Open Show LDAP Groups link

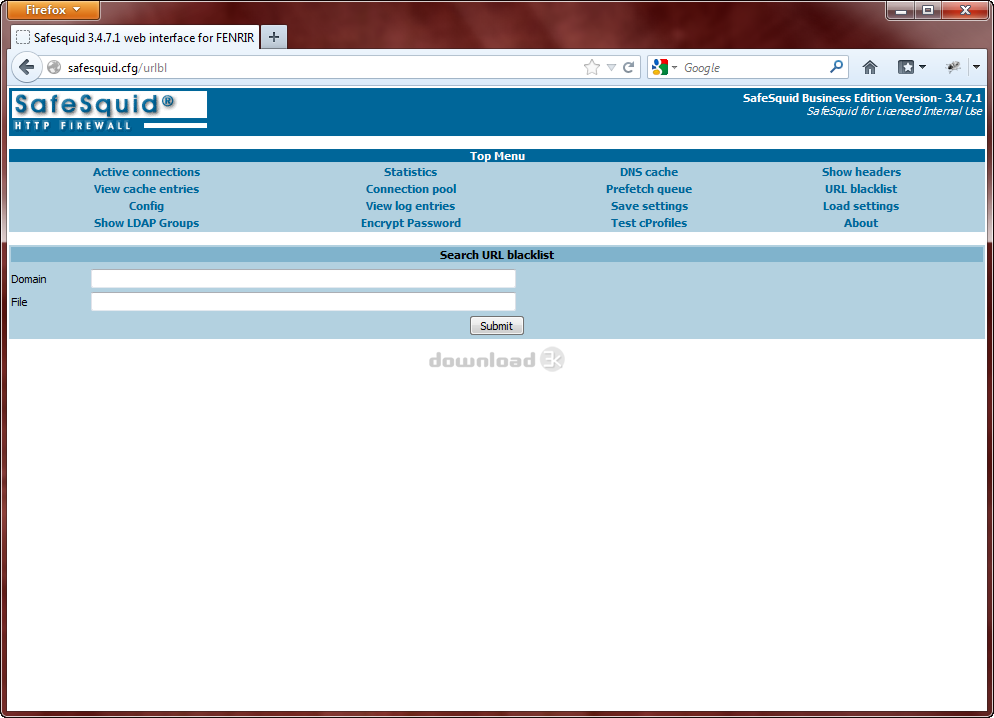click(146, 223)
